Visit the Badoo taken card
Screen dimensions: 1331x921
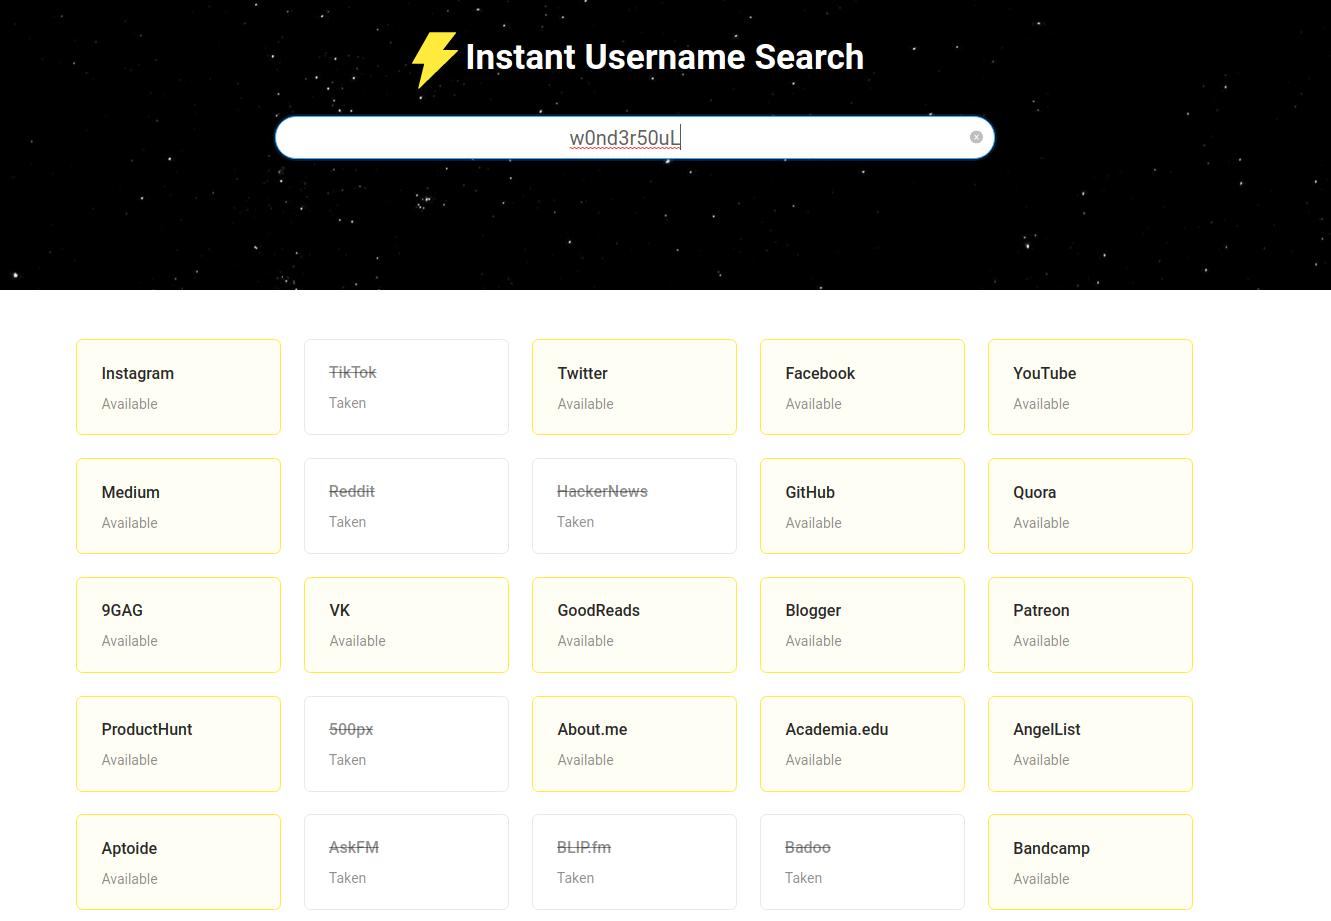click(862, 862)
